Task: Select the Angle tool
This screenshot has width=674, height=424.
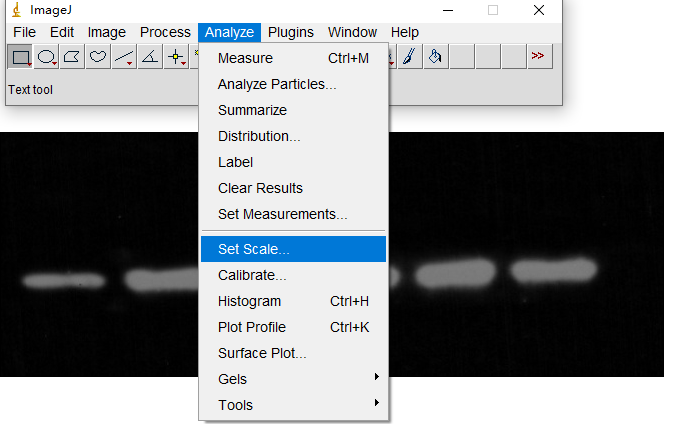Action: [x=150, y=58]
